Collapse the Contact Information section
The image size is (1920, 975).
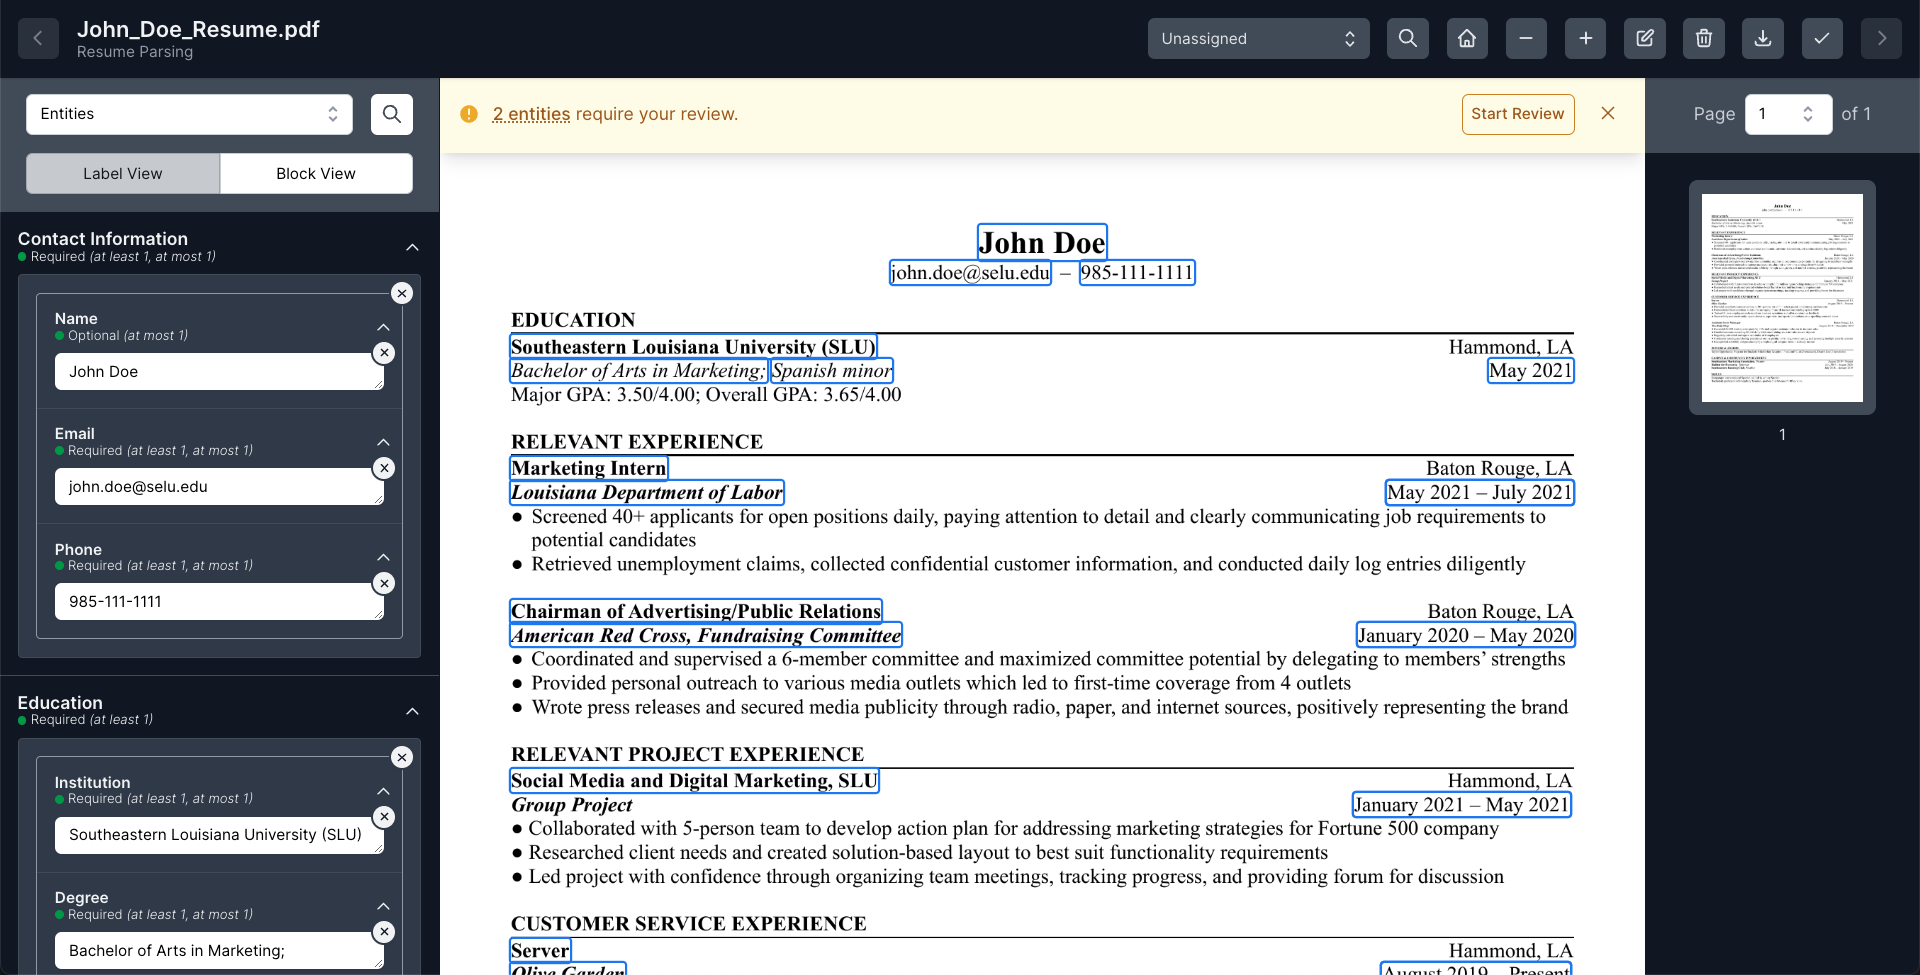click(412, 247)
